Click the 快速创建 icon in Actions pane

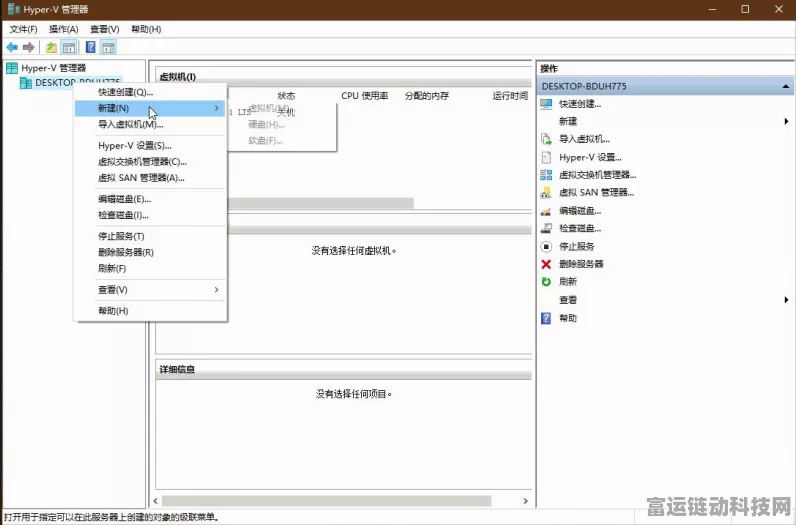coord(546,104)
